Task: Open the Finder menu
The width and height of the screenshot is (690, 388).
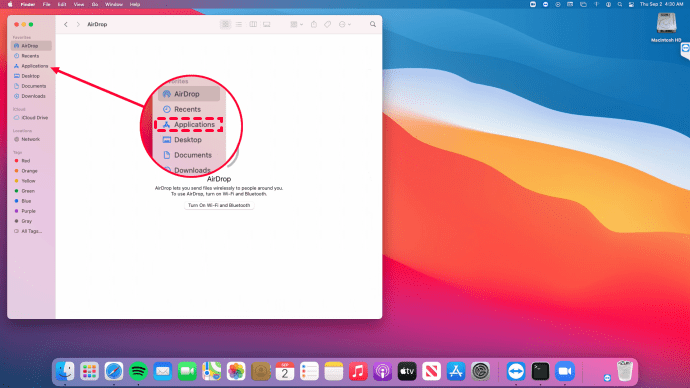Action: tap(28, 4)
